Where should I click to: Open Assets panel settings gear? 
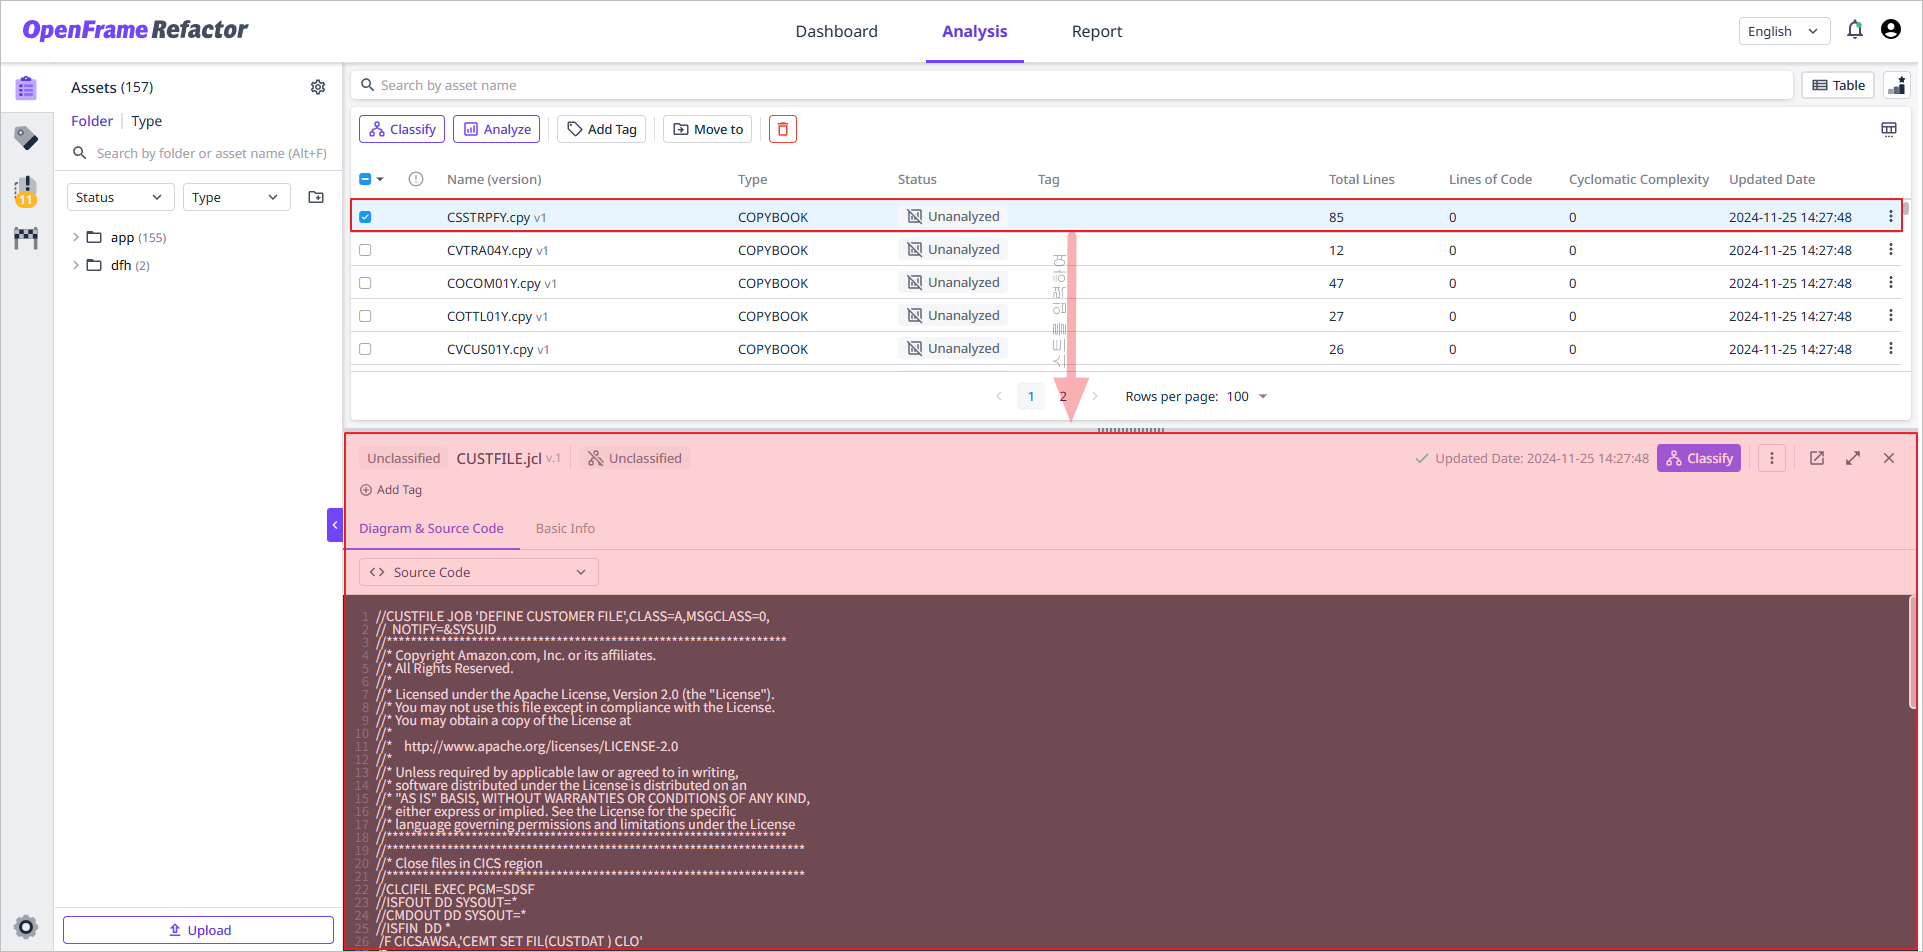(318, 87)
